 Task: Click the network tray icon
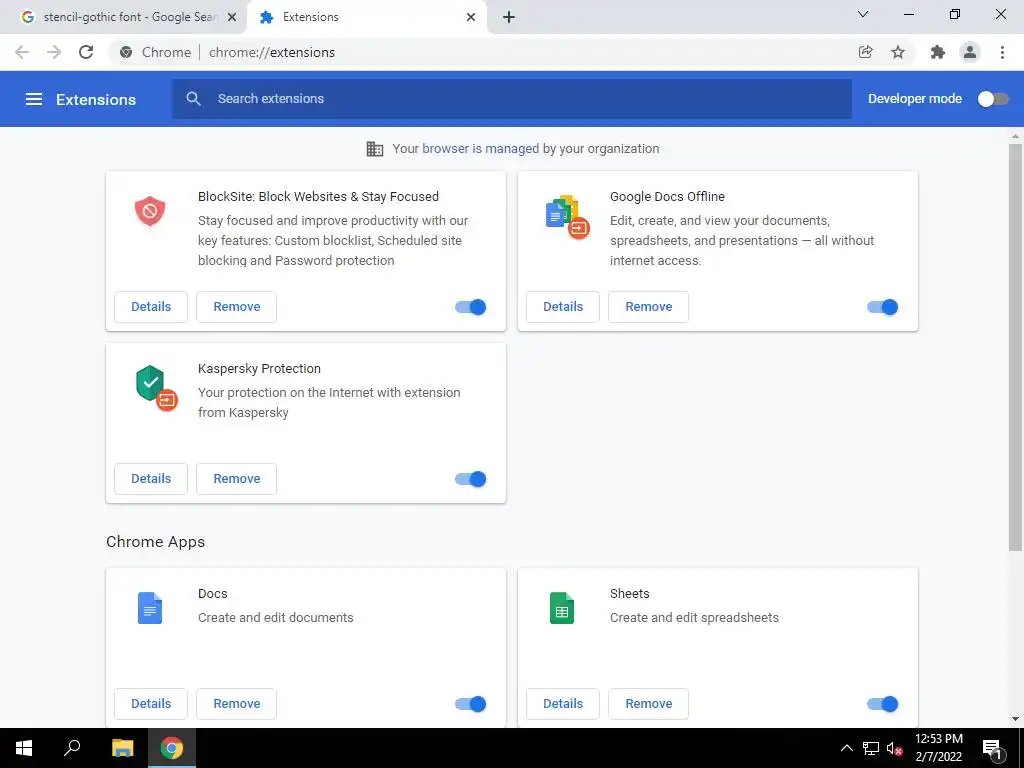tap(871, 748)
